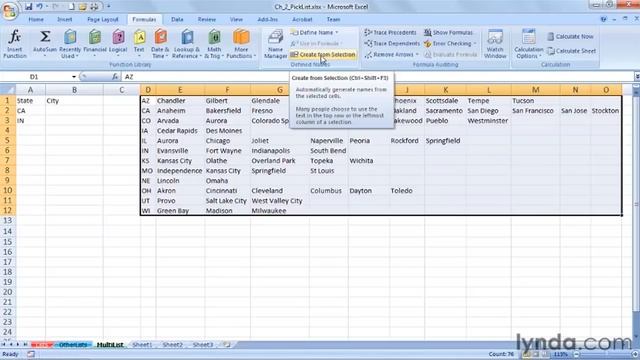Expand the Error Checking dropdown
This screenshot has height=360, width=640.
pos(475,43)
